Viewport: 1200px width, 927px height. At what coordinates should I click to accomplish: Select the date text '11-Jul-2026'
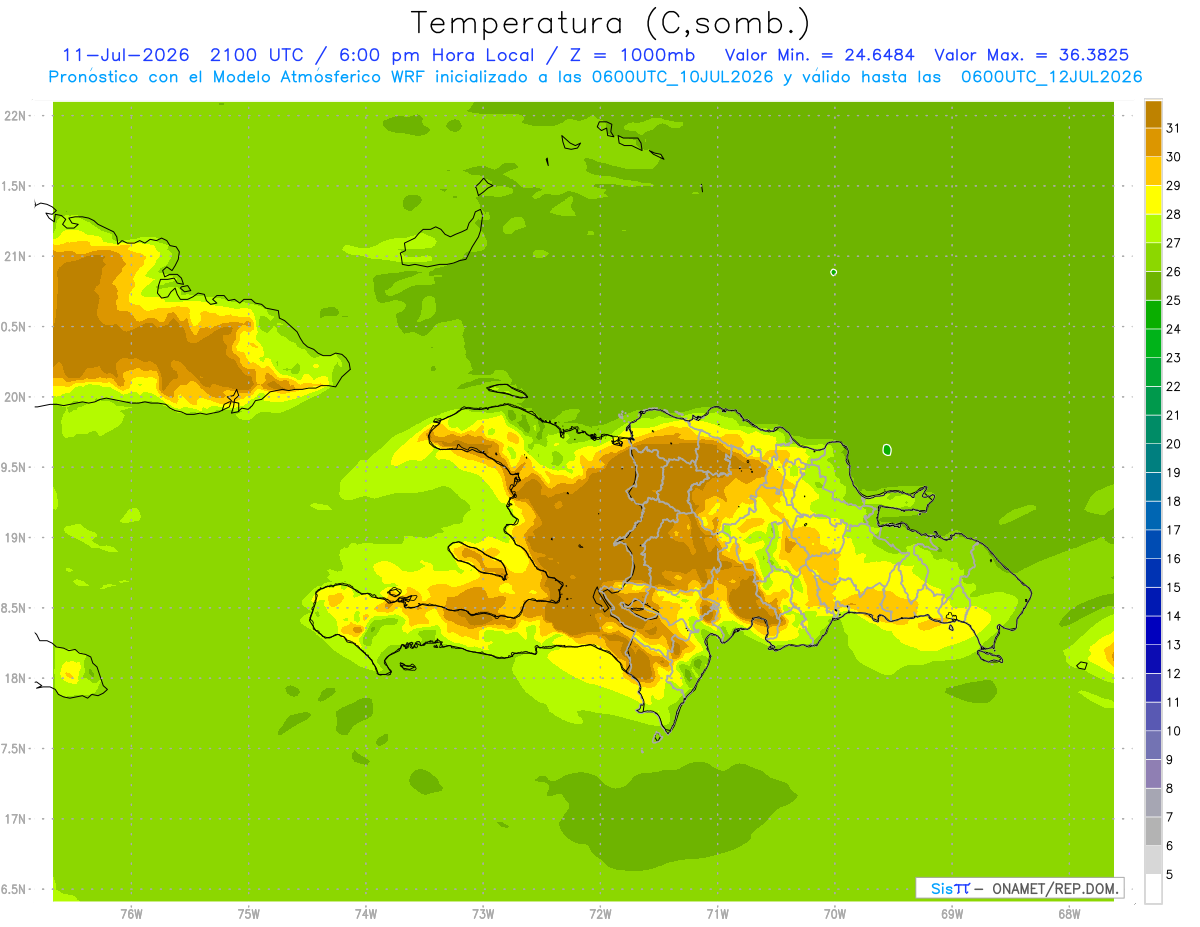(x=125, y=55)
